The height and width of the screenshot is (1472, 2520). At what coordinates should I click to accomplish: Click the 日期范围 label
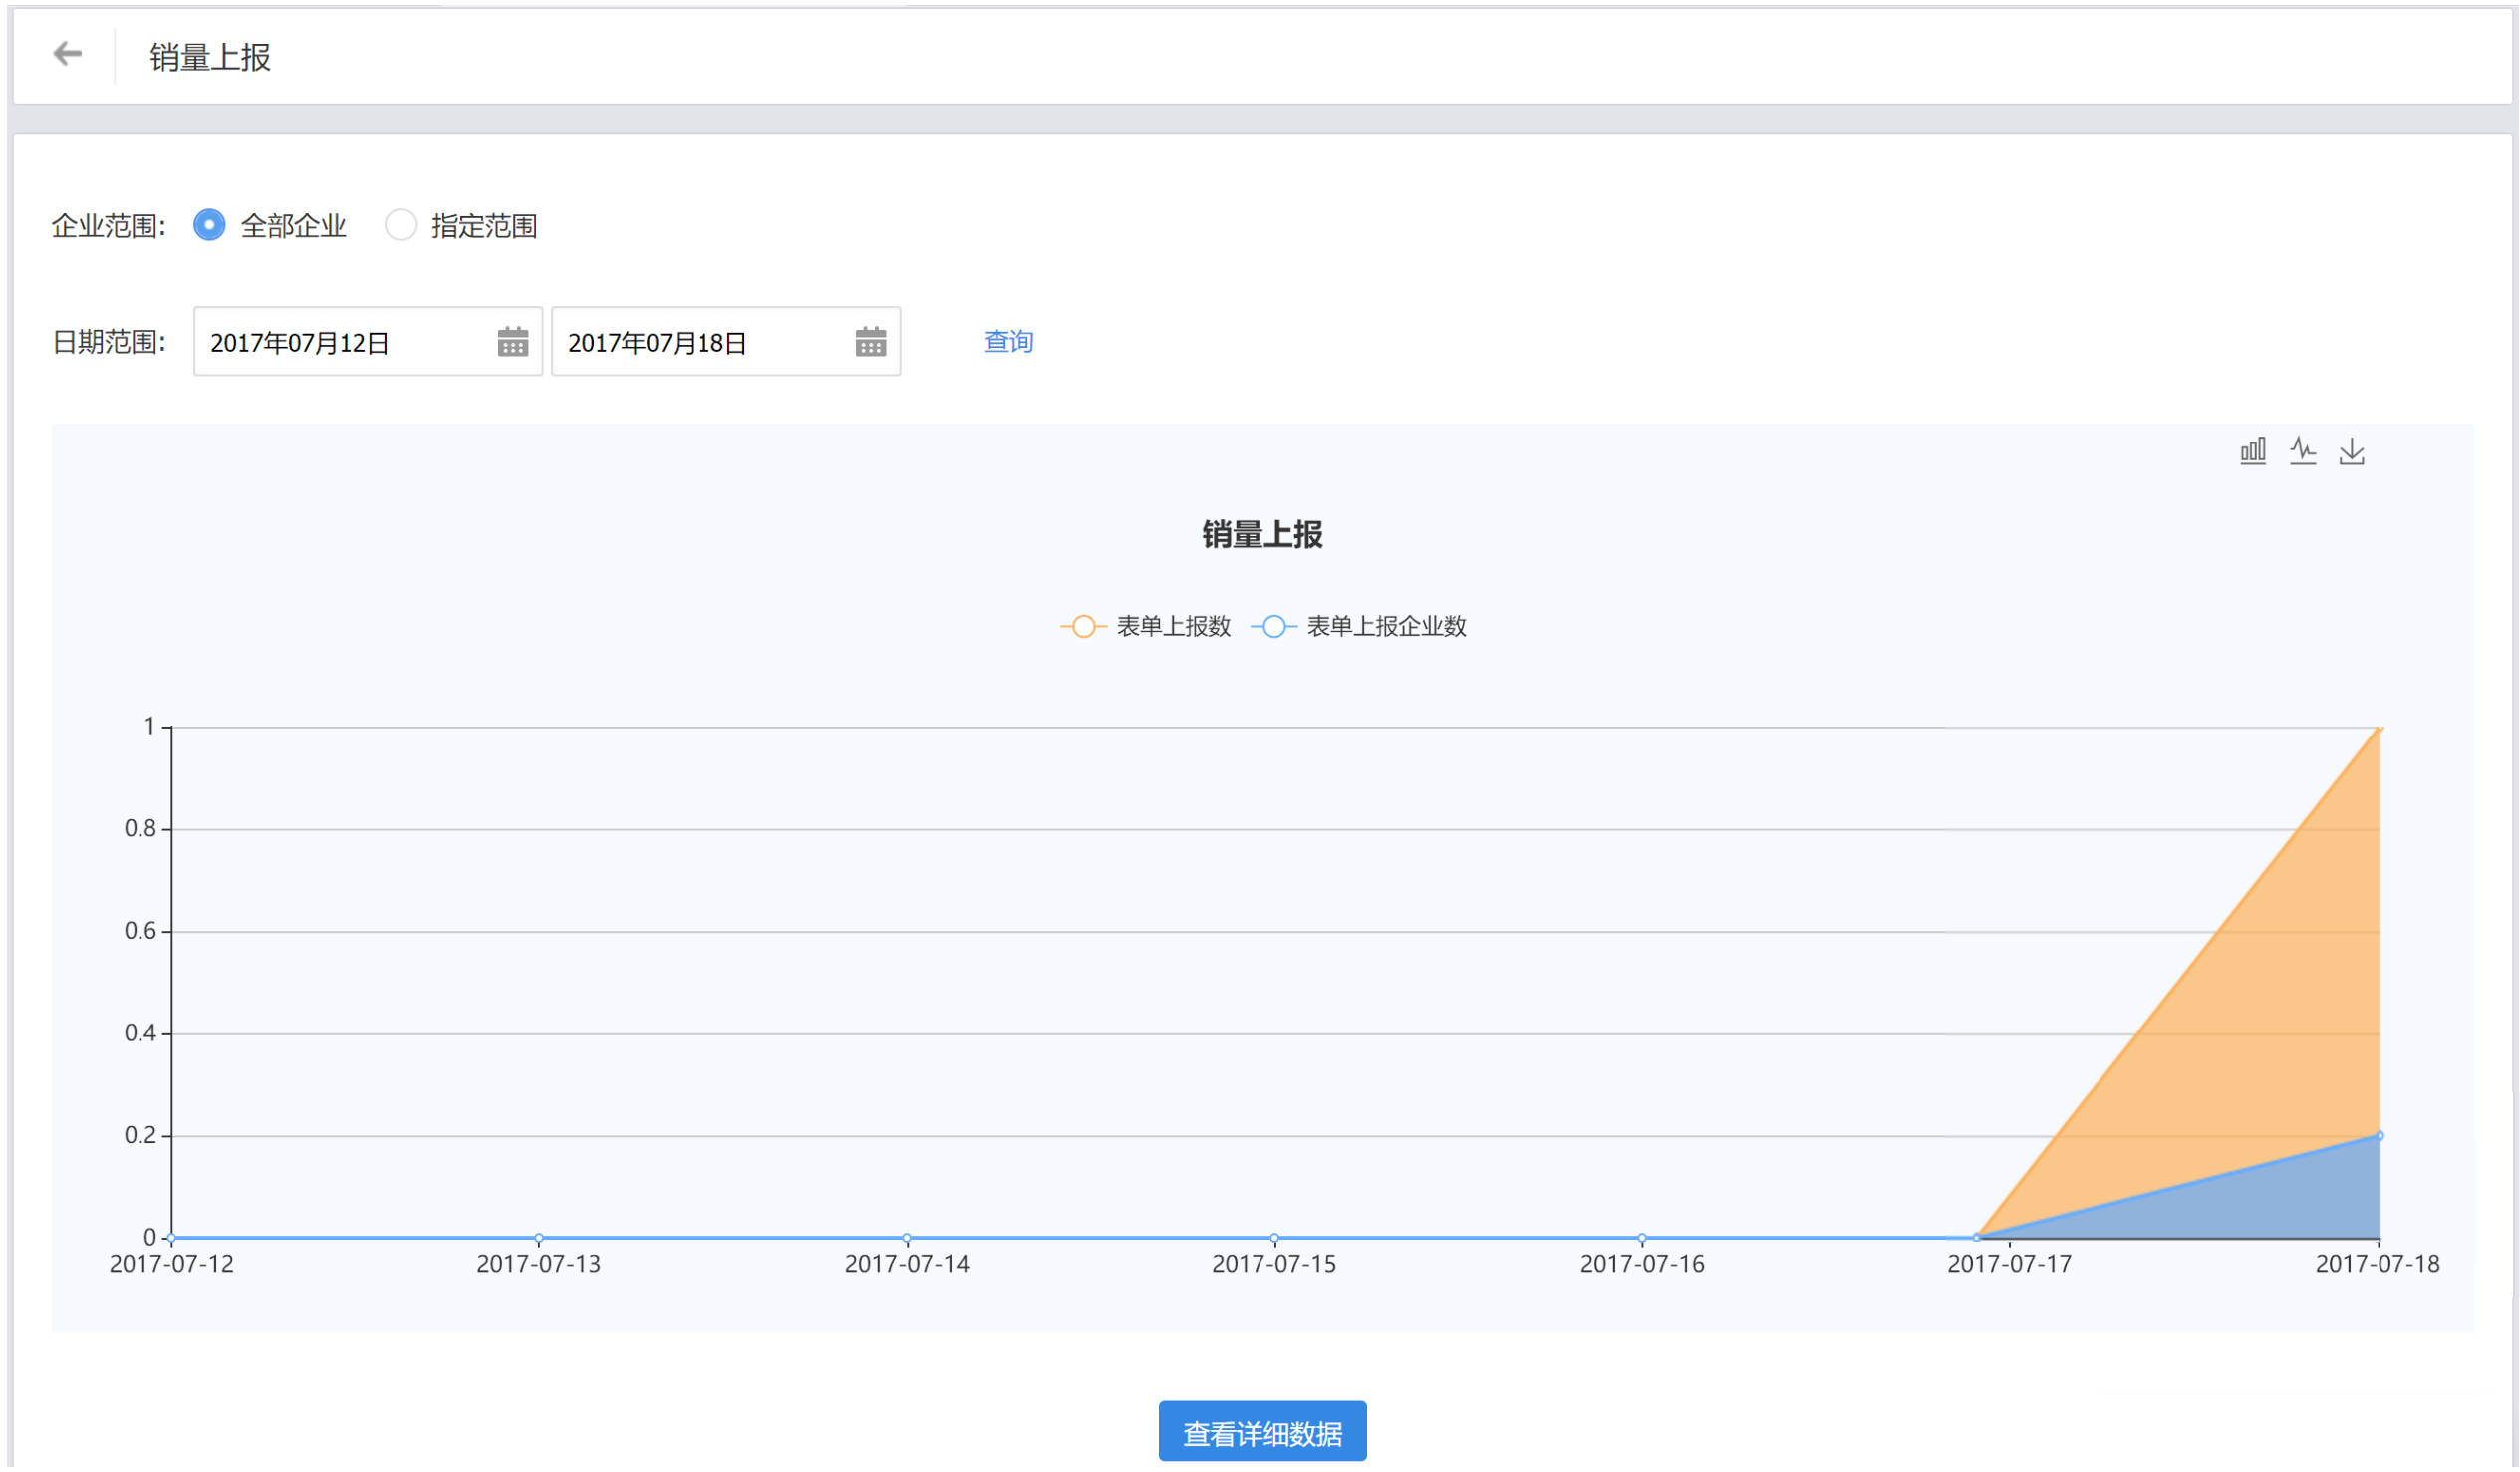click(x=108, y=342)
